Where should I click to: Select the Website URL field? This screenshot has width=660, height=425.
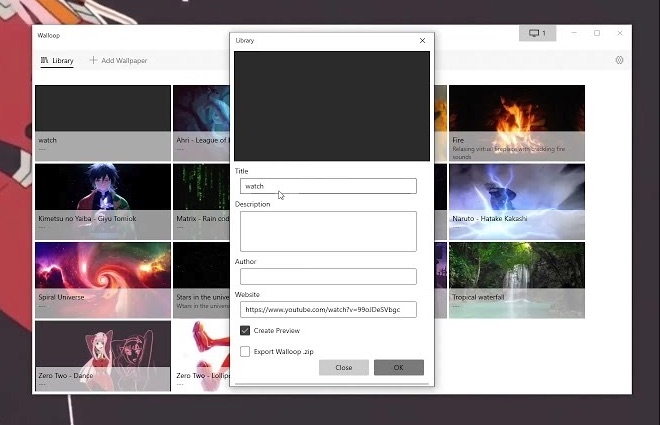point(328,309)
